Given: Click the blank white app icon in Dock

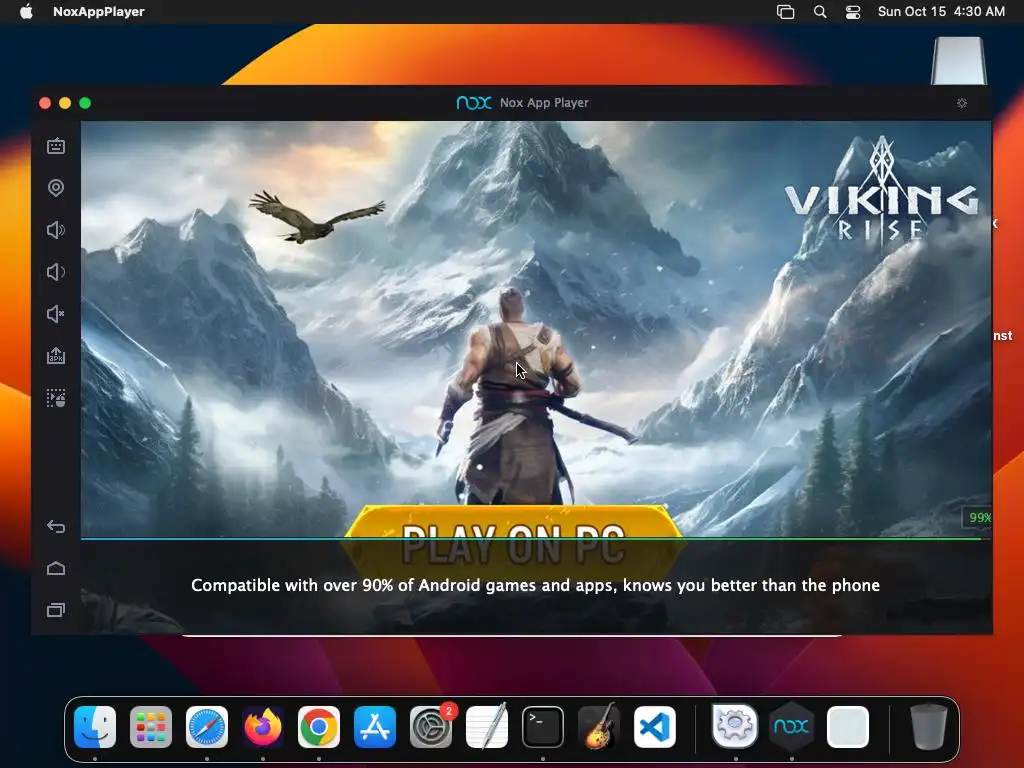Looking at the screenshot, I should point(848,726).
